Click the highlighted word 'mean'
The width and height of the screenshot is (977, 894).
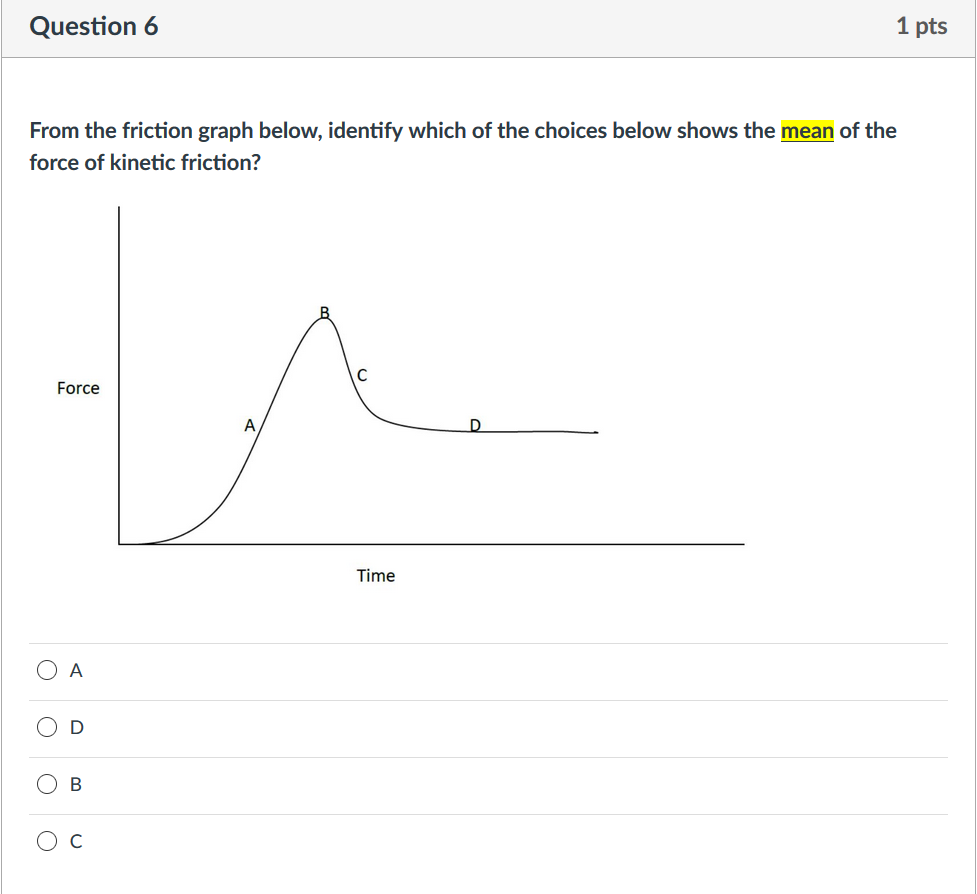(x=807, y=130)
